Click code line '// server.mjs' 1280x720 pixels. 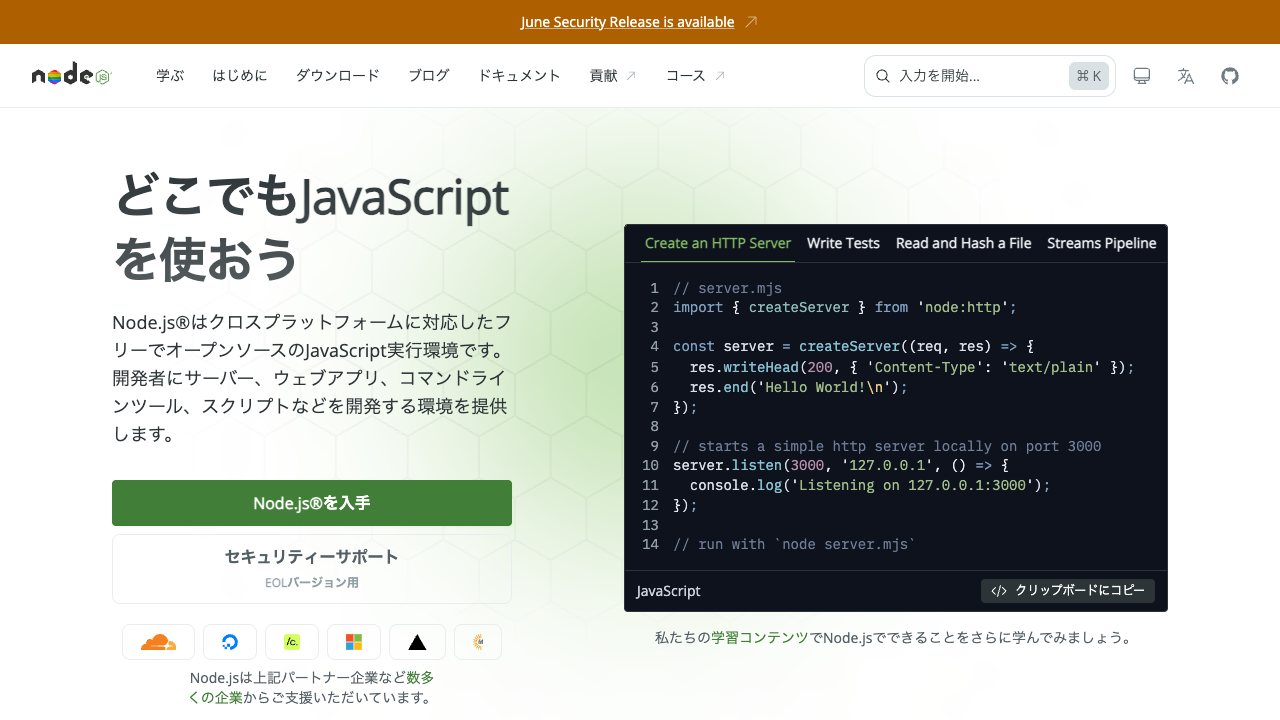(728, 288)
